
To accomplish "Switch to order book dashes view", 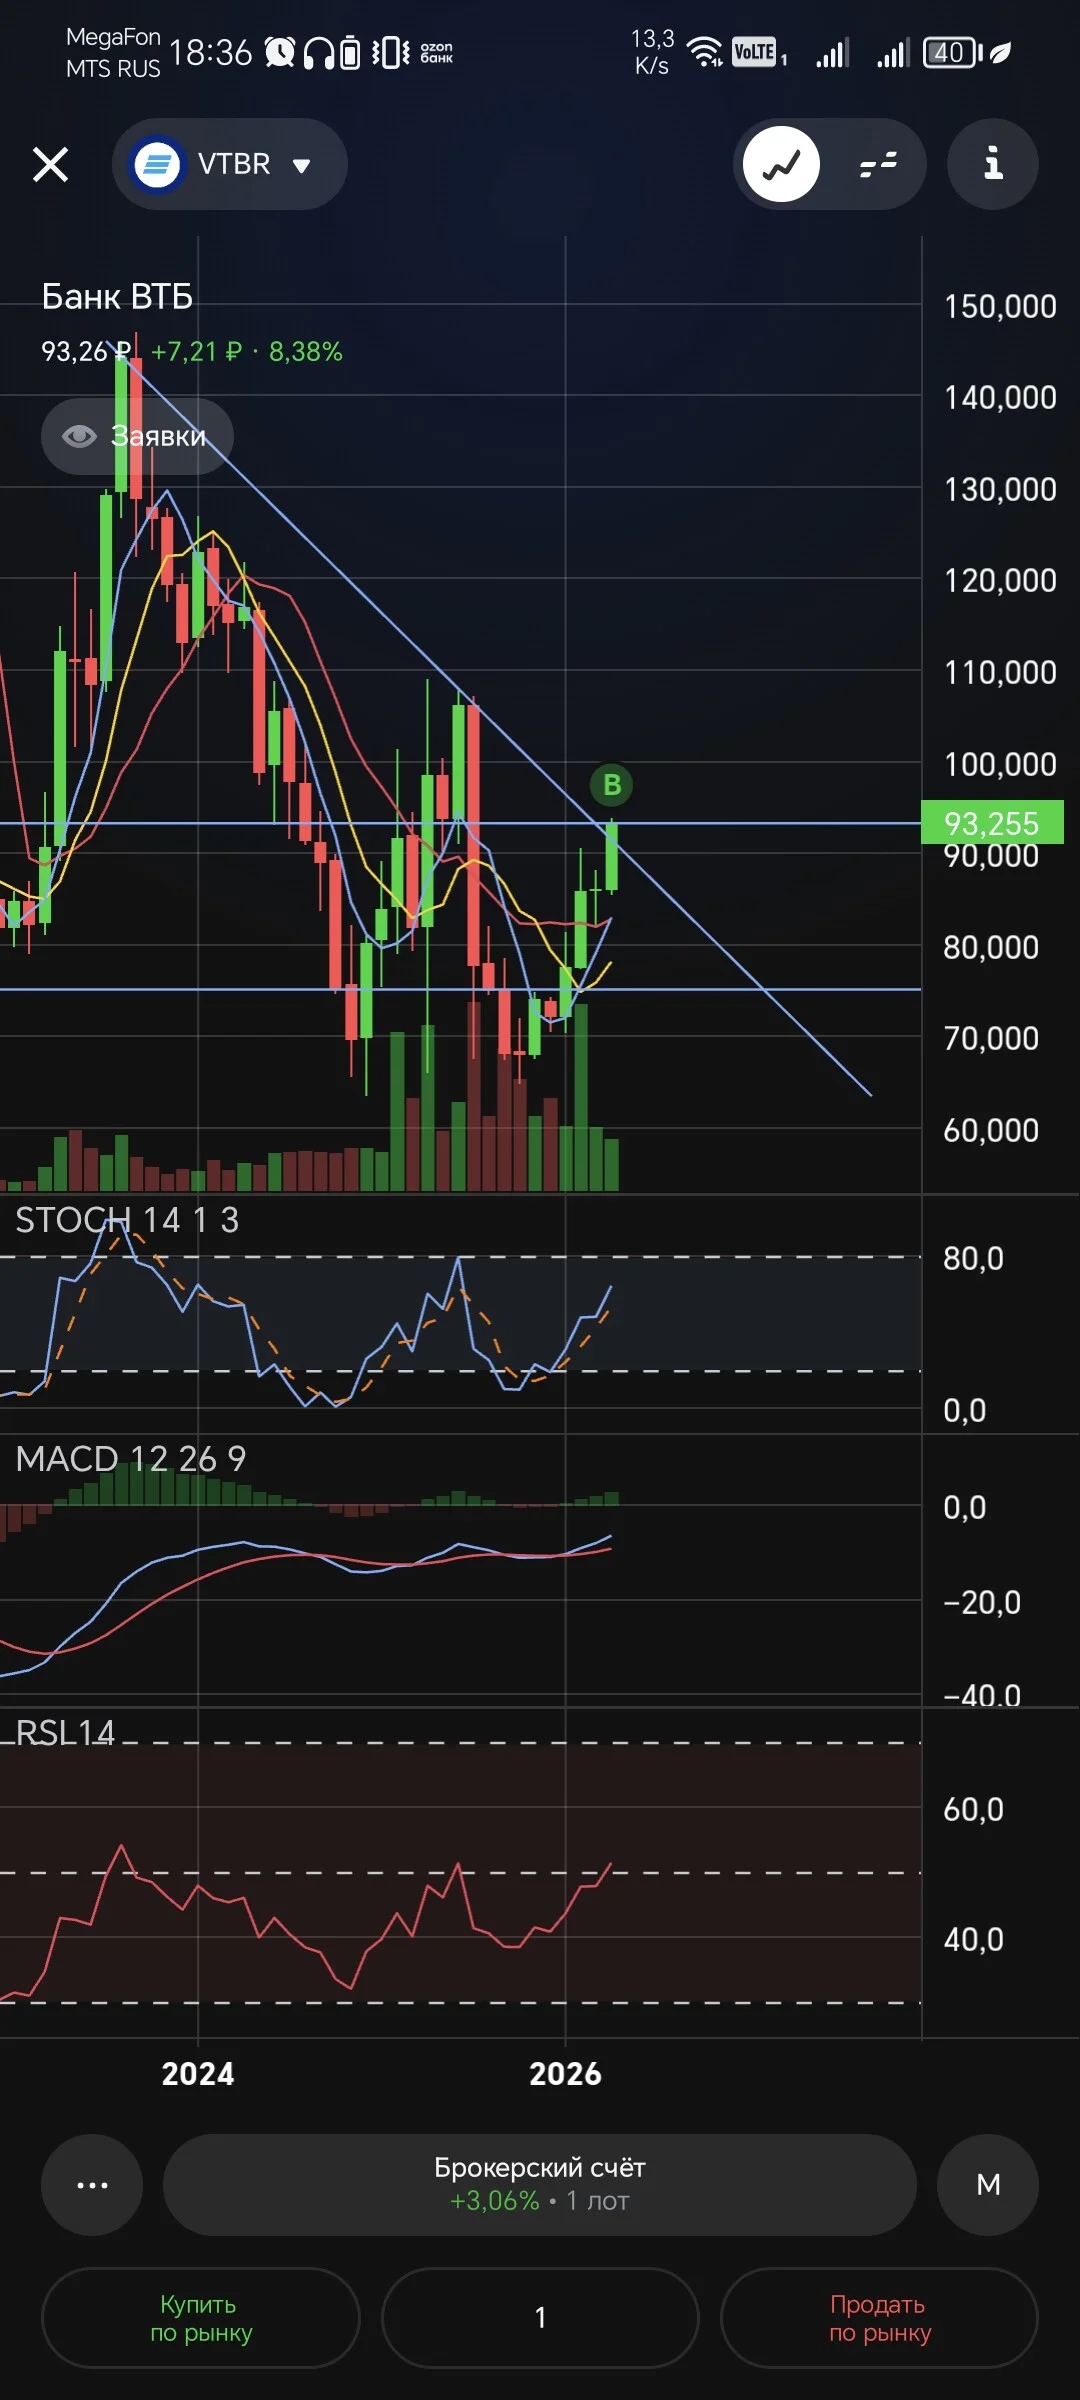I will [878, 164].
